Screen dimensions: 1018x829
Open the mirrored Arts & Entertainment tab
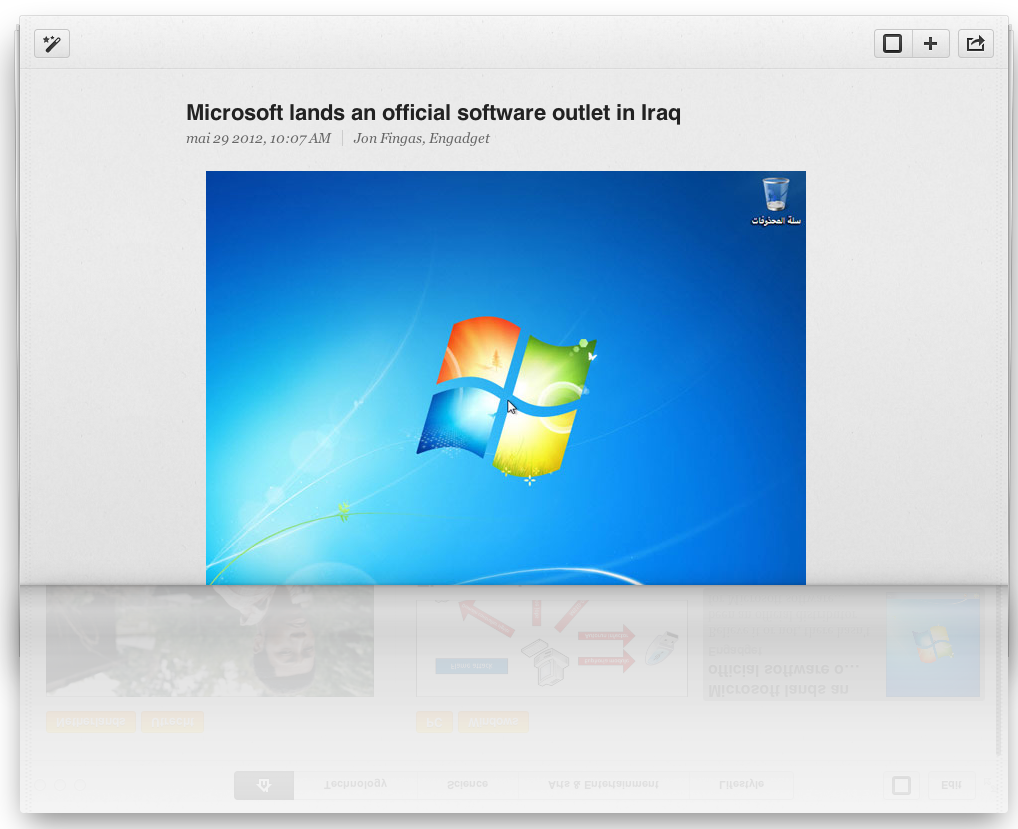pyautogui.click(x=603, y=785)
